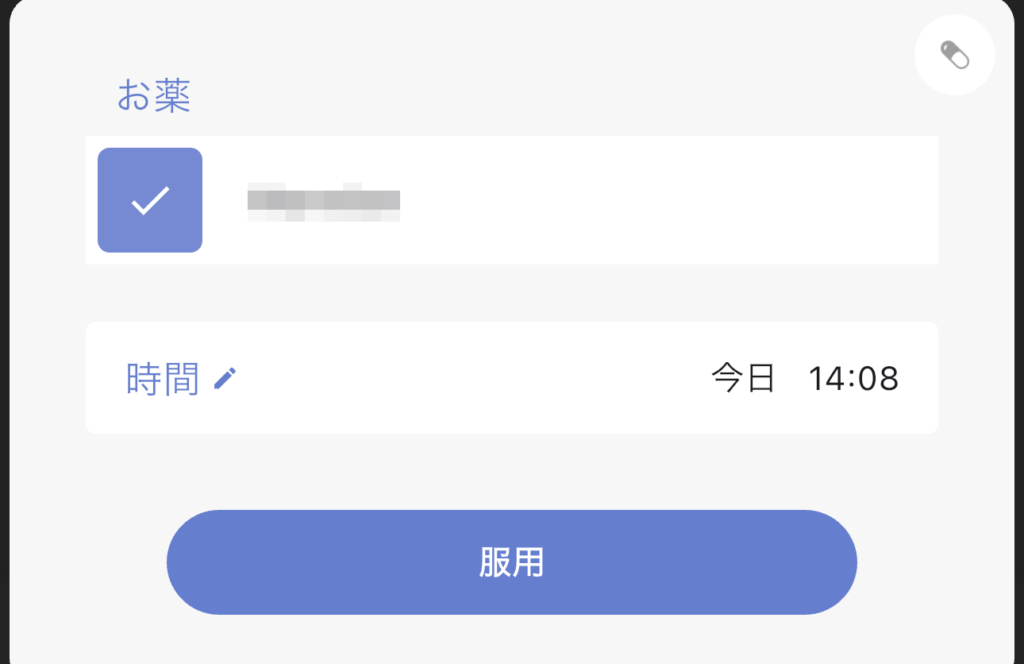This screenshot has width=1024, height=664.
Task: Open the medication list via the round pill button
Action: 954,55
